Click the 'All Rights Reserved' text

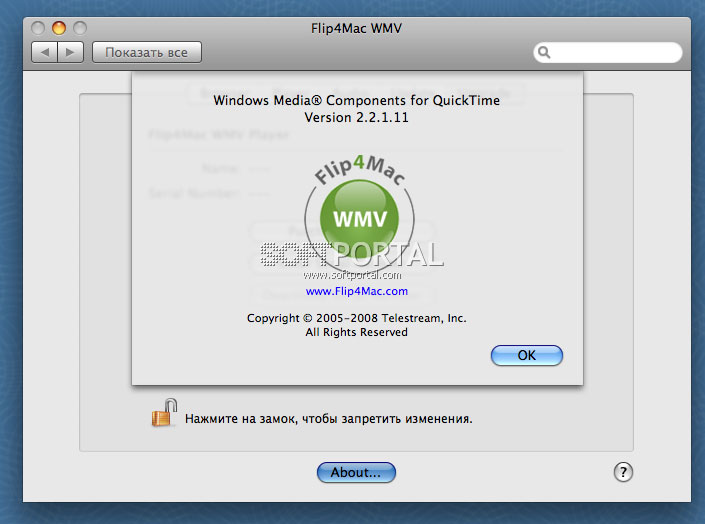(x=357, y=332)
